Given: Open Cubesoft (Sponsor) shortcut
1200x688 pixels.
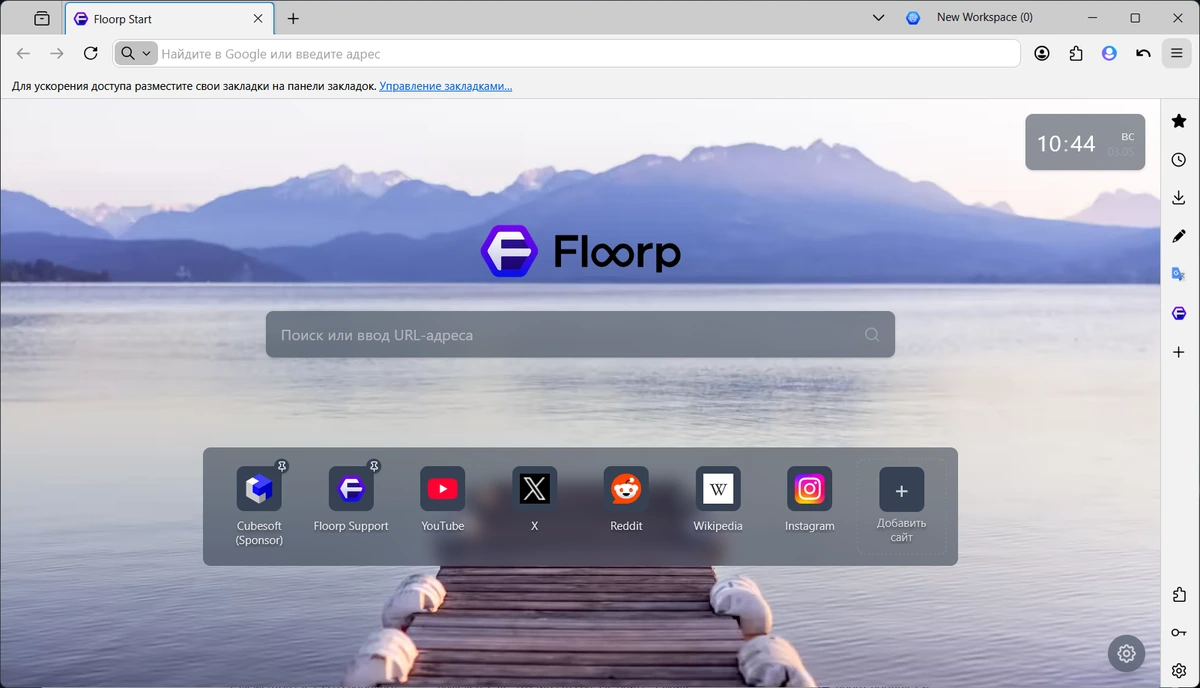Looking at the screenshot, I should coord(259,505).
